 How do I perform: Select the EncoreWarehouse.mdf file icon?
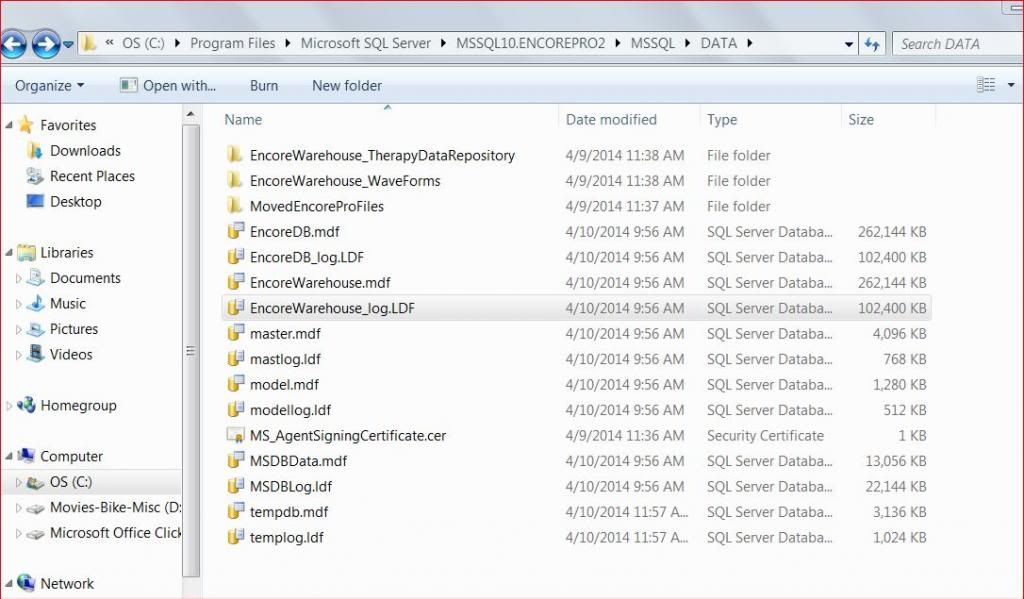pyautogui.click(x=235, y=282)
